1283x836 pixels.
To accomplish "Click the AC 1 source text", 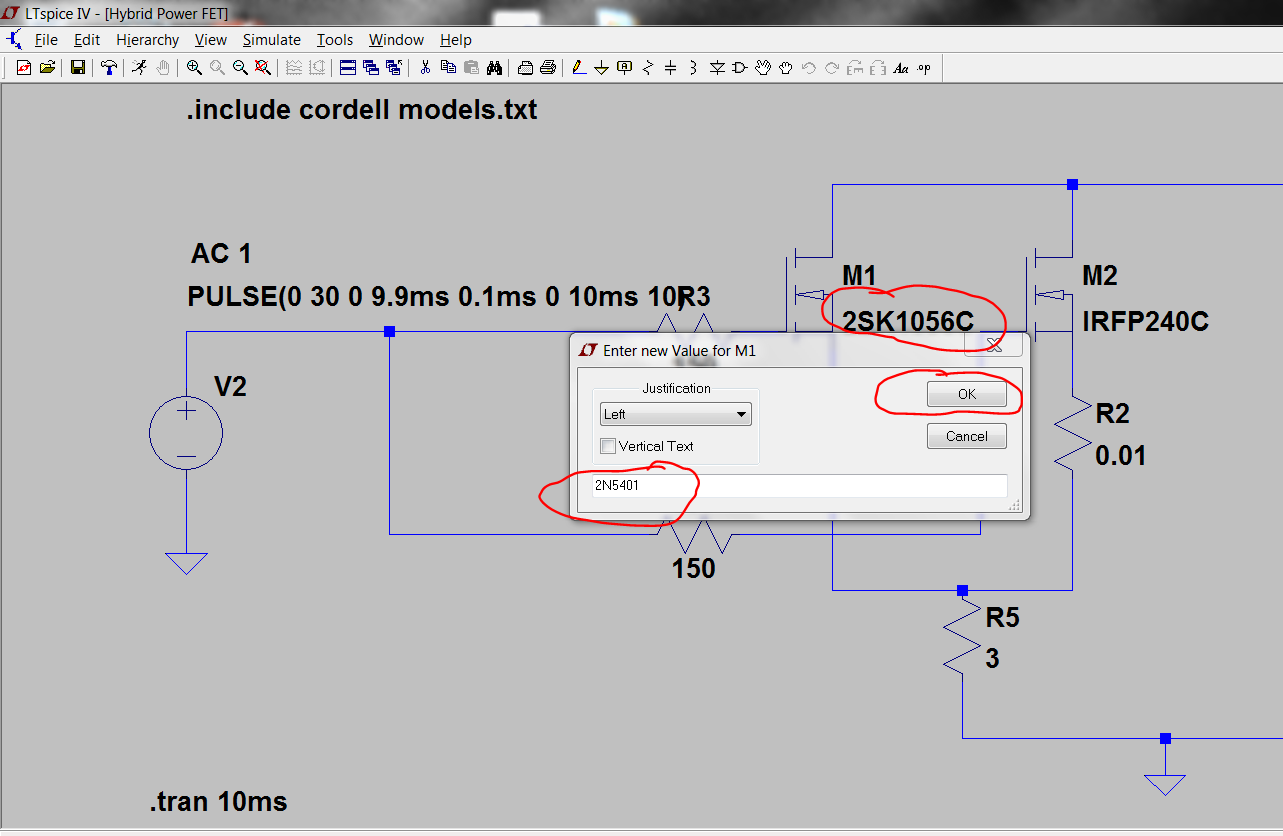I will 221,254.
